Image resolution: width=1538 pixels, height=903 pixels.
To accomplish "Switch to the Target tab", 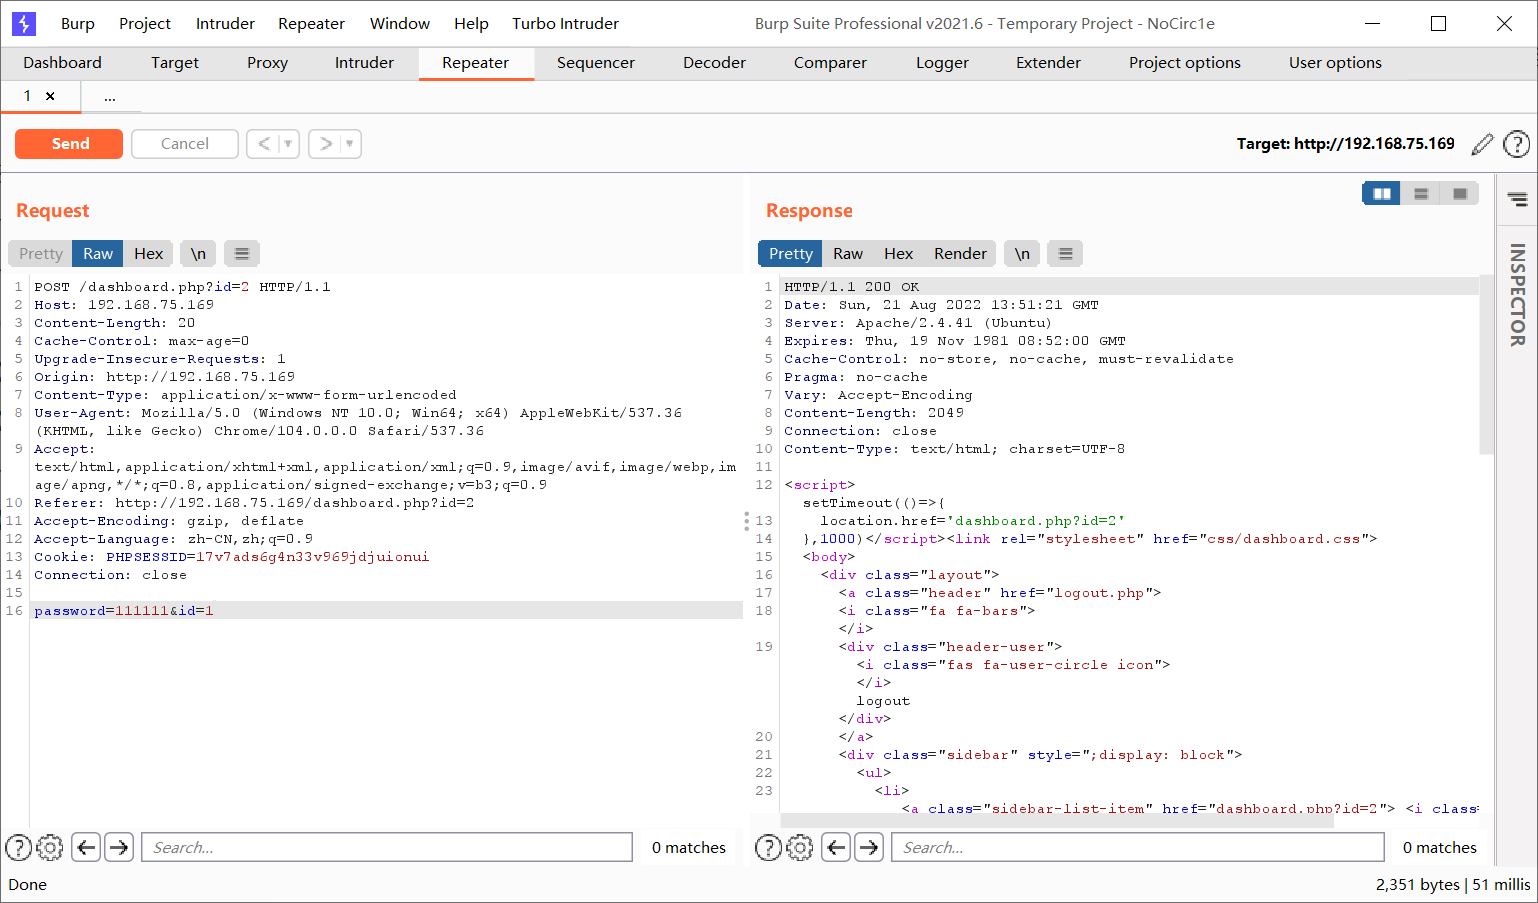I will tap(175, 63).
